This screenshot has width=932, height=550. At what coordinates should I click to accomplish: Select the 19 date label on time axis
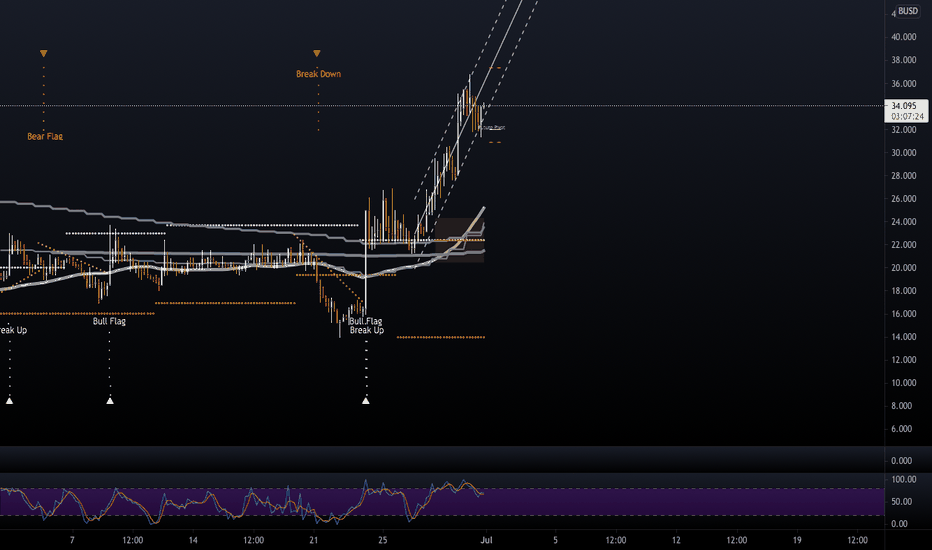797,540
